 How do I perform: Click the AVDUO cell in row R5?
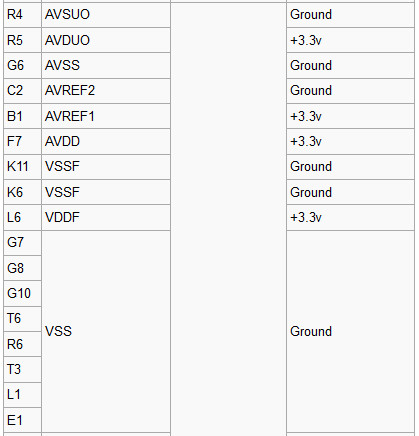tap(106, 40)
